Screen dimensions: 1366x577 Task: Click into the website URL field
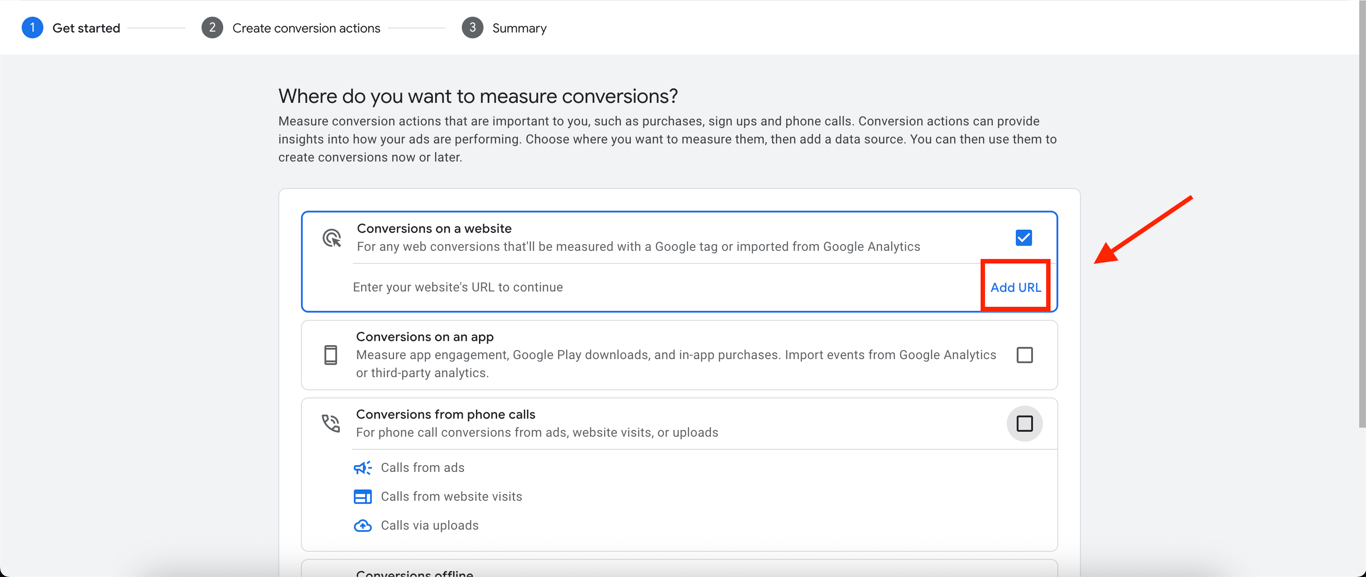(x=650, y=287)
